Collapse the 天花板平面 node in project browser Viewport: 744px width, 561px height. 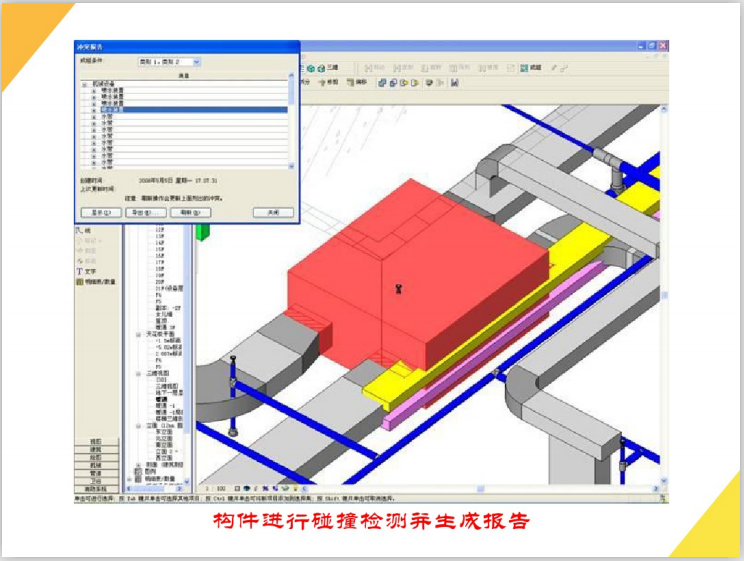137,335
